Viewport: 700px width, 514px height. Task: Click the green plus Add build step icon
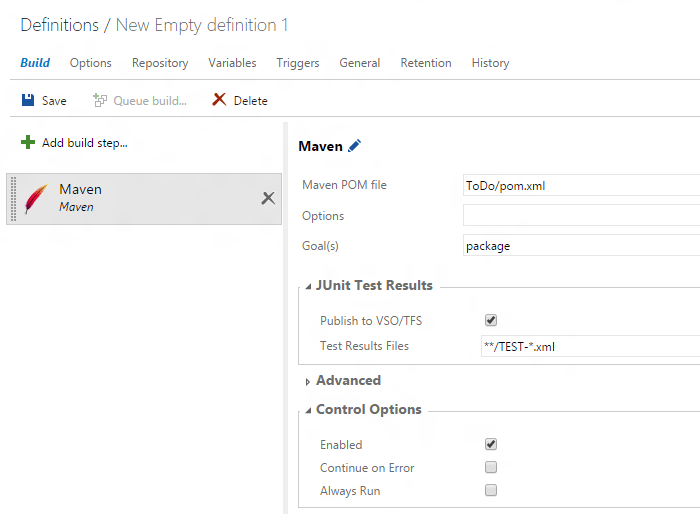[x=28, y=142]
